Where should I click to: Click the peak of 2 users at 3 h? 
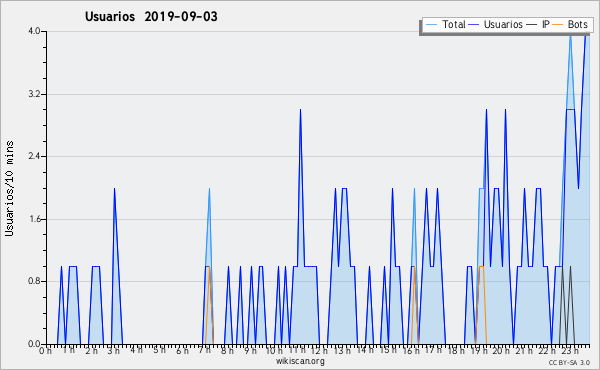coord(114,189)
